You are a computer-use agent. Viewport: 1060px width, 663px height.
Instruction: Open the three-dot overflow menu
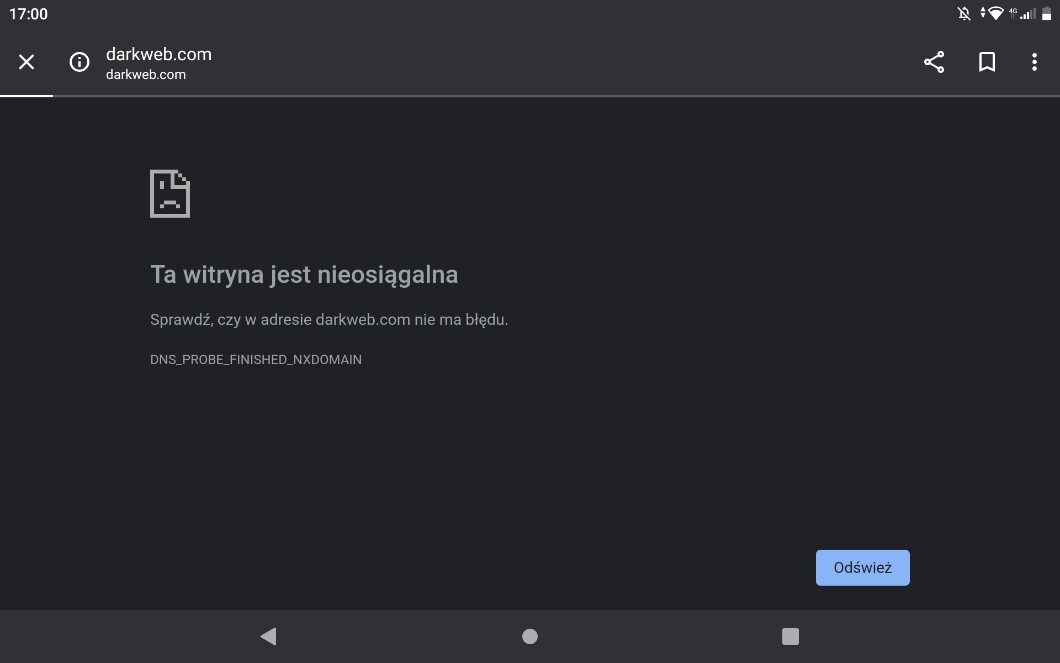1034,62
